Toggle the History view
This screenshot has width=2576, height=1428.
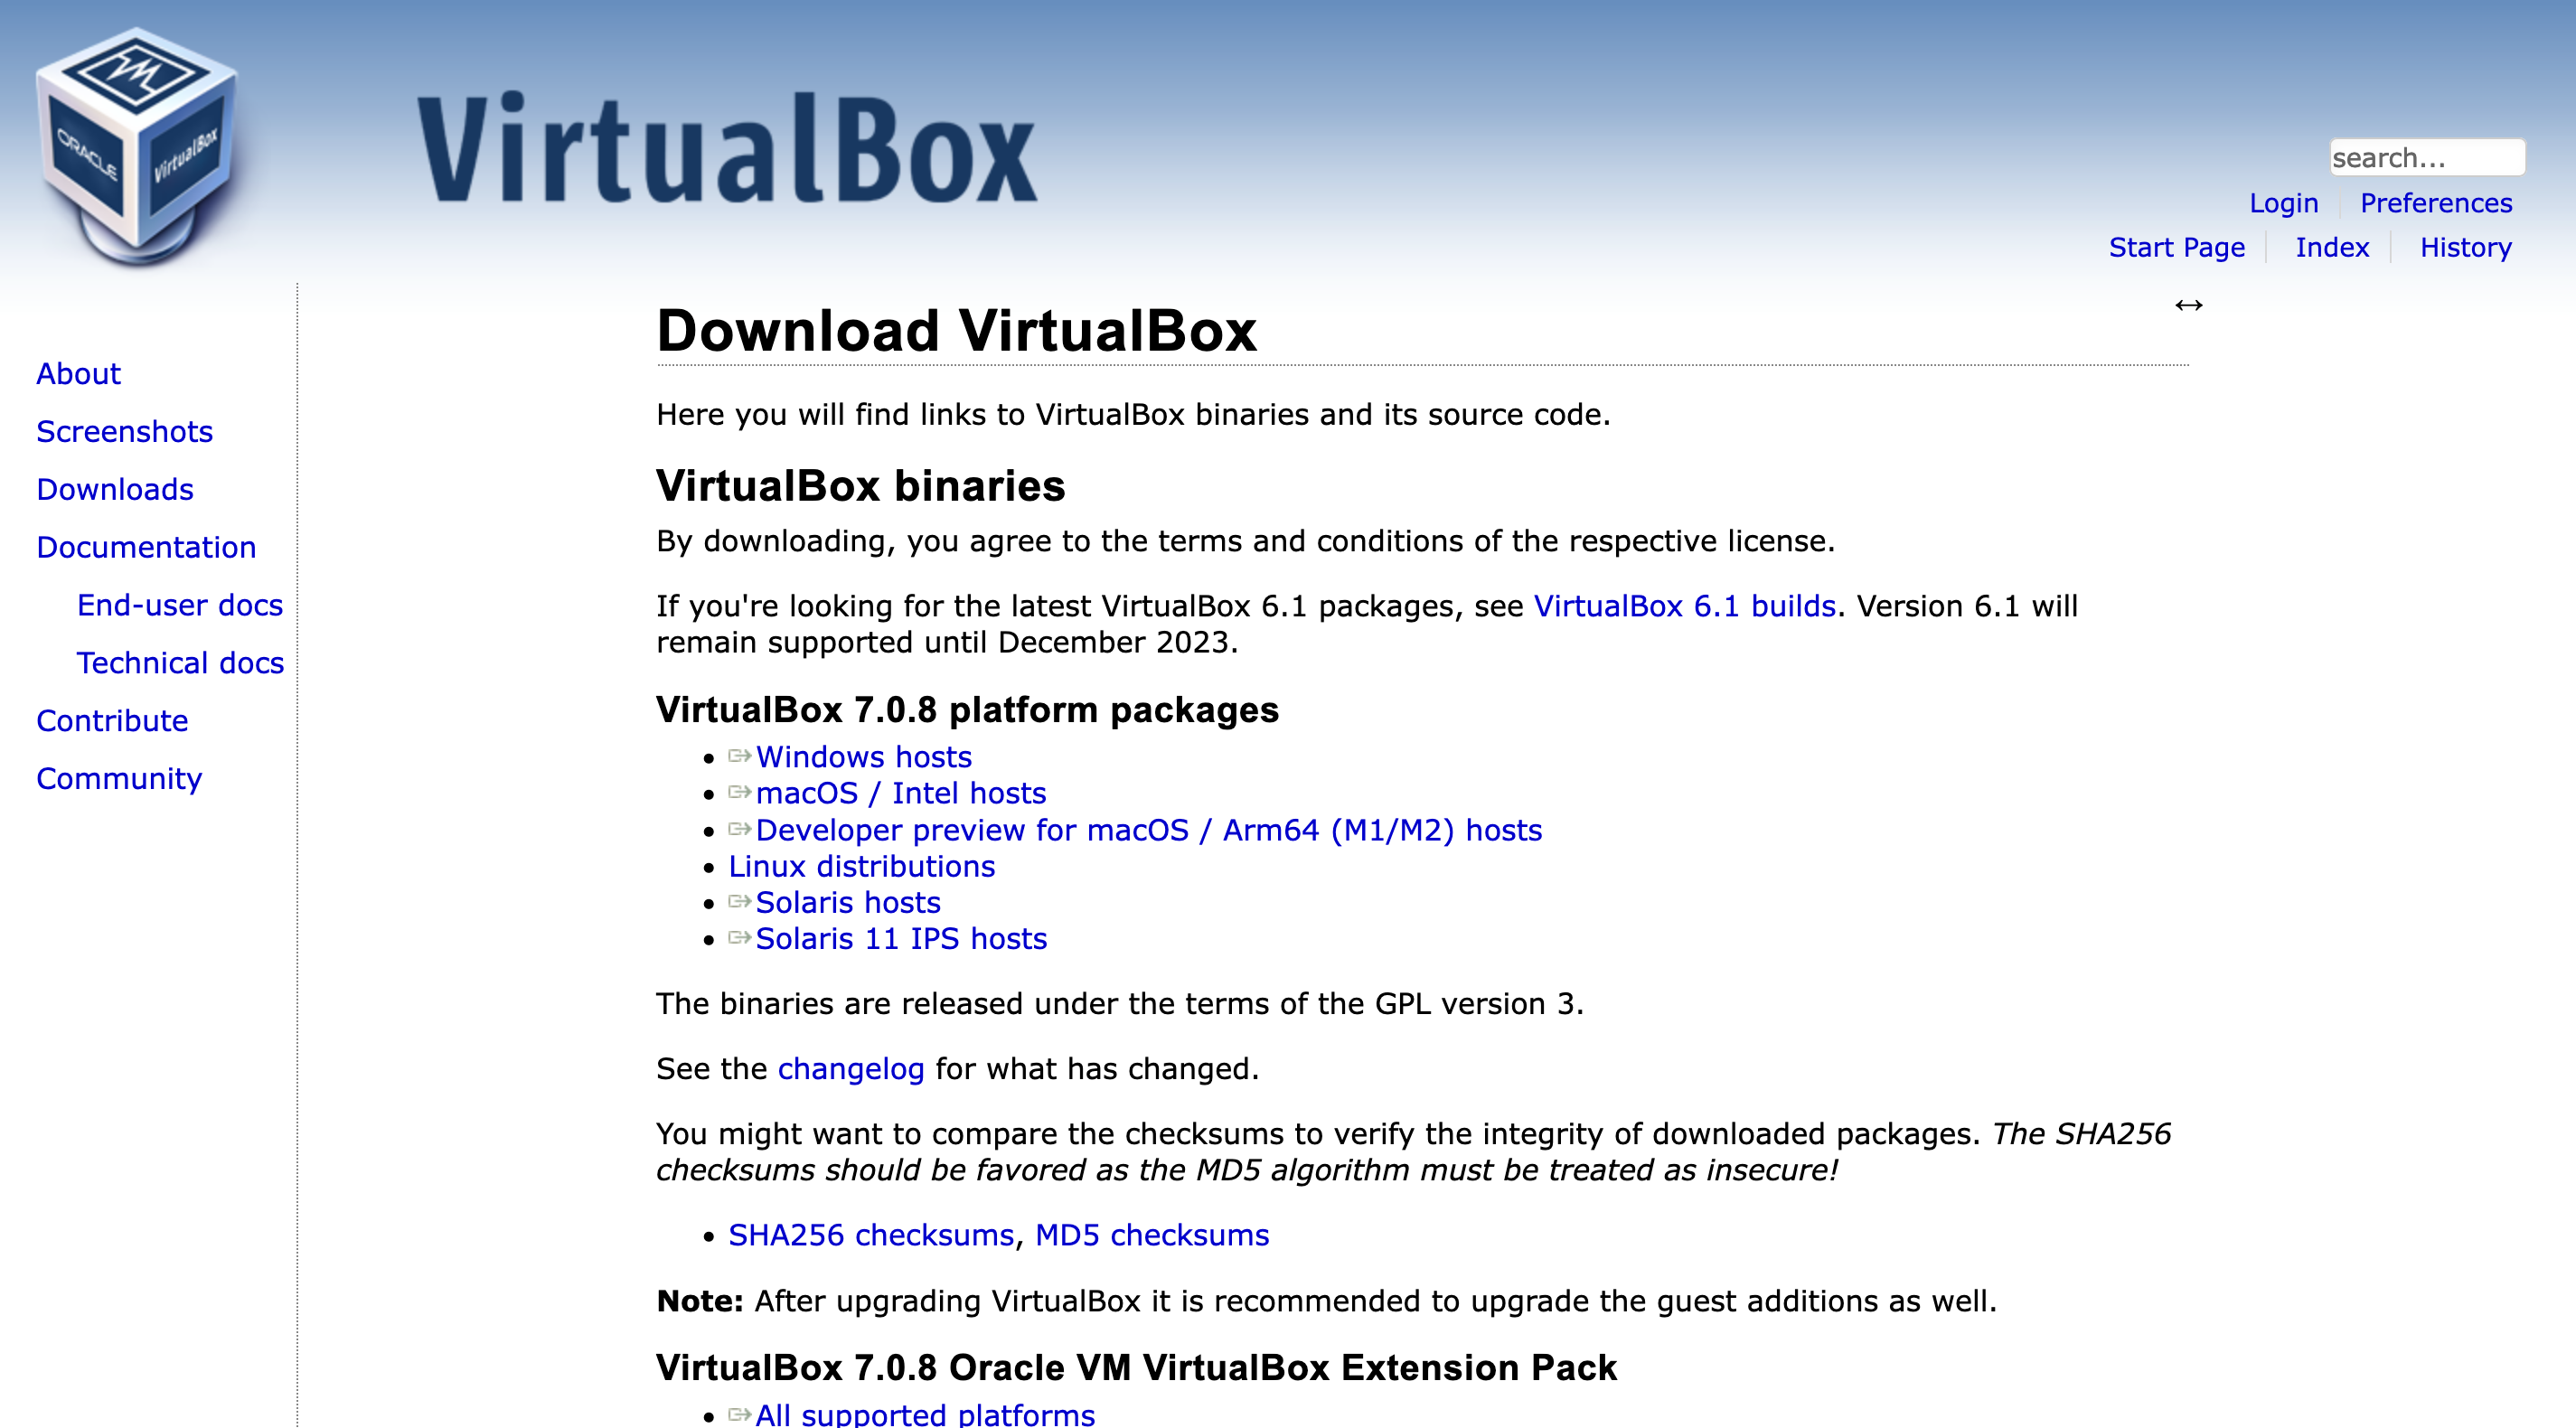point(2467,246)
